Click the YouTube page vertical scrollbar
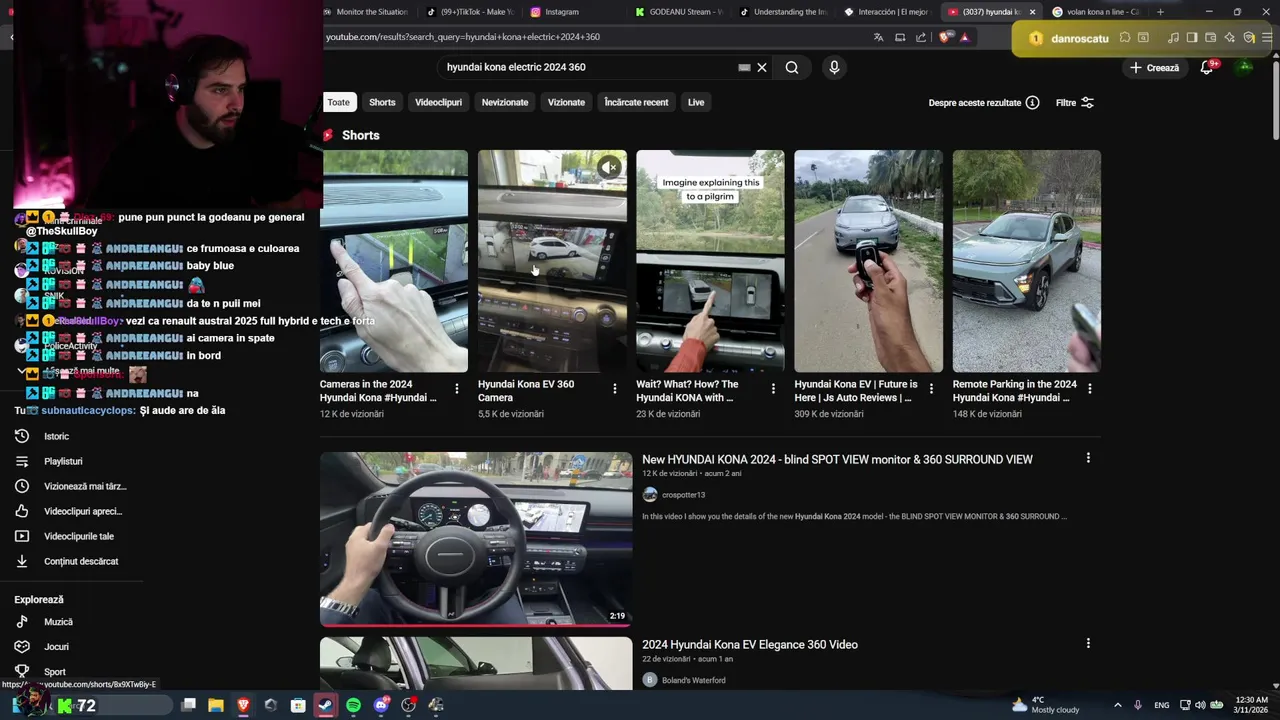 (x=1275, y=98)
